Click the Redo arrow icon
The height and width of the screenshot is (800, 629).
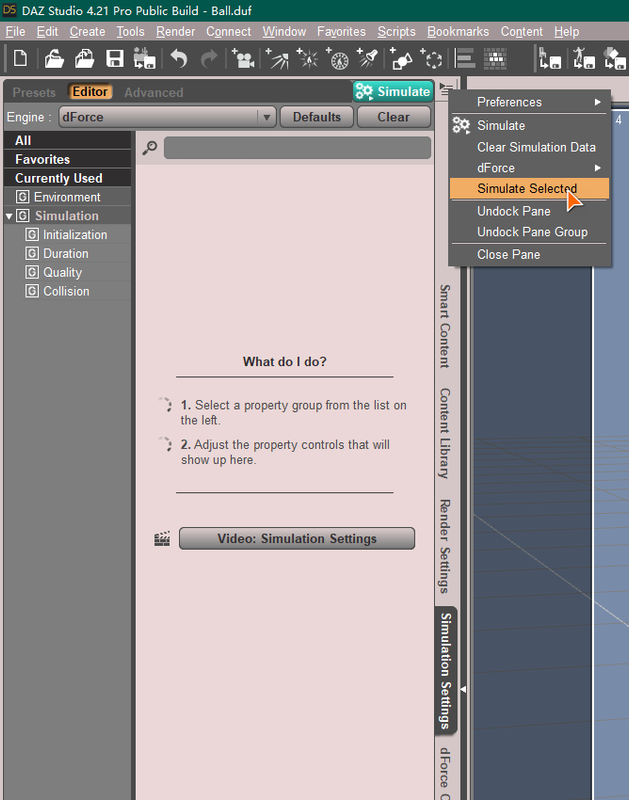(209, 58)
